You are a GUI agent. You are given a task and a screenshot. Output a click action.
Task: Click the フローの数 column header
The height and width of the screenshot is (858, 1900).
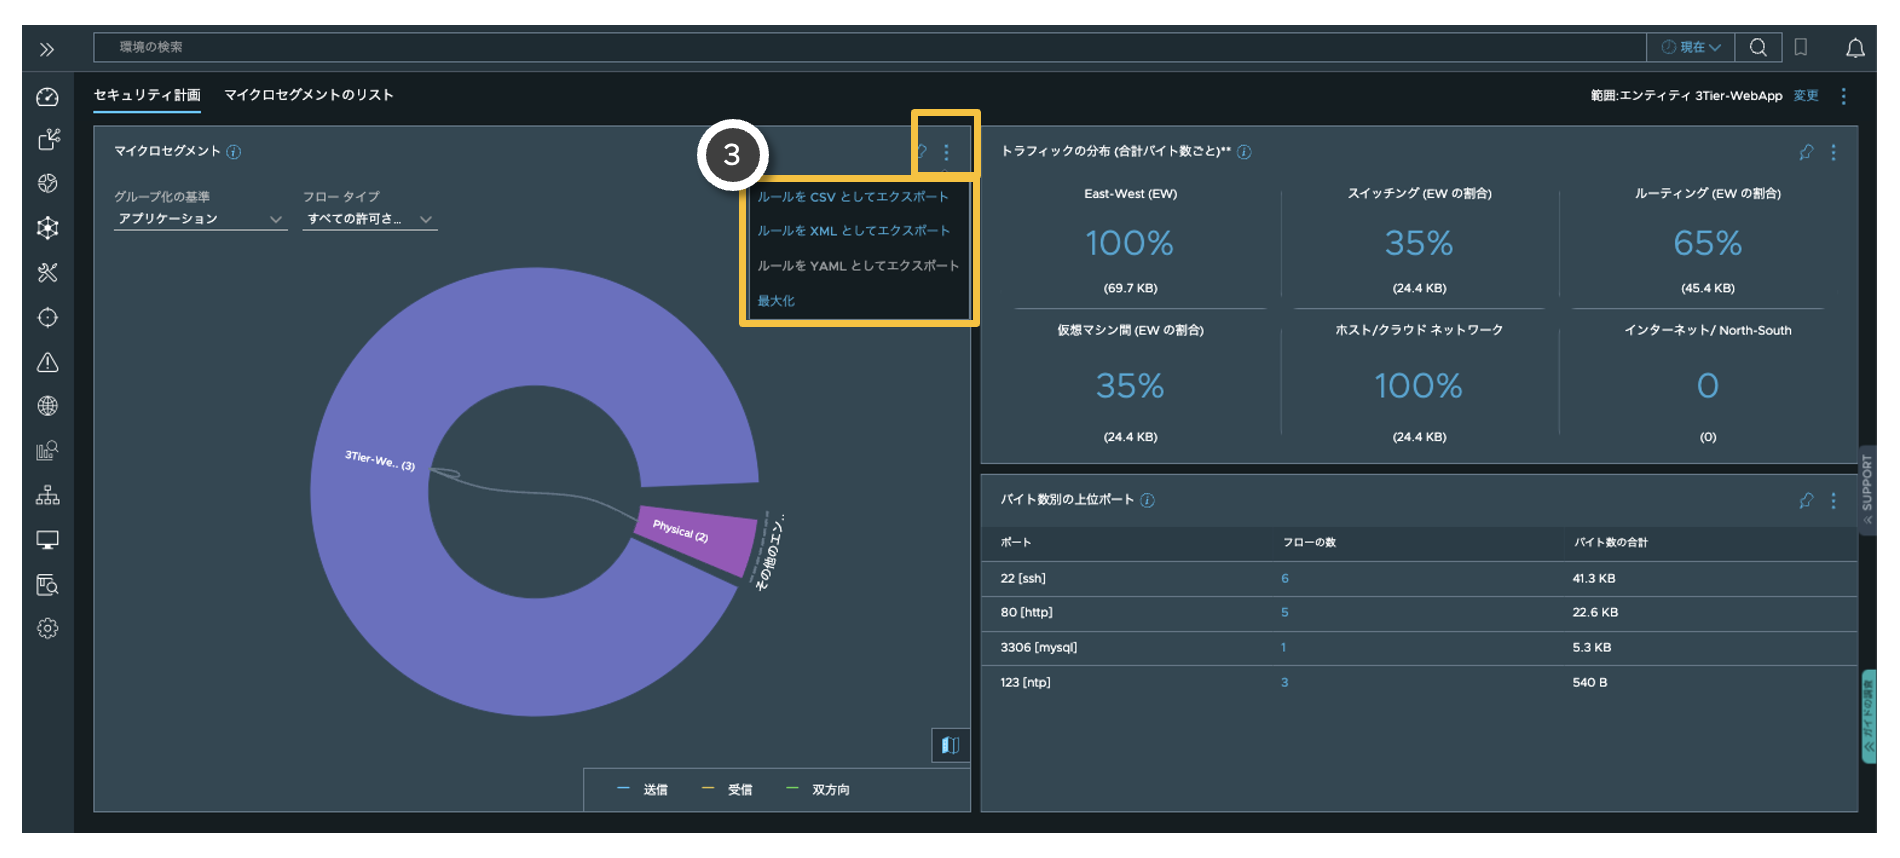coord(1309,542)
